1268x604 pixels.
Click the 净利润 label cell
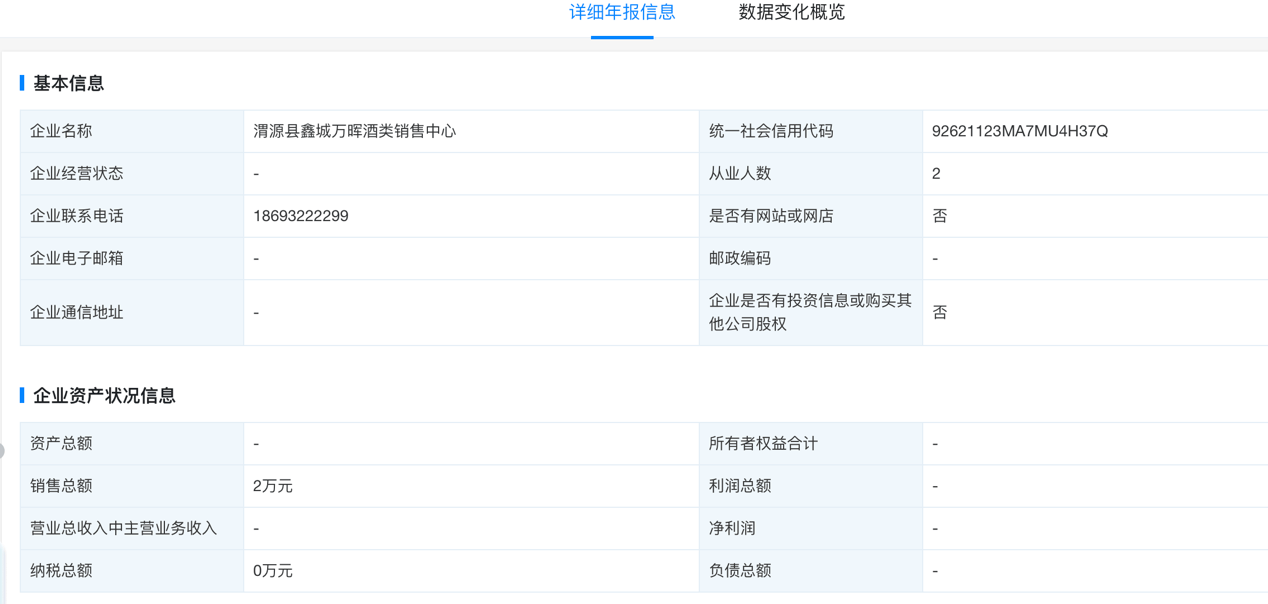[810, 528]
